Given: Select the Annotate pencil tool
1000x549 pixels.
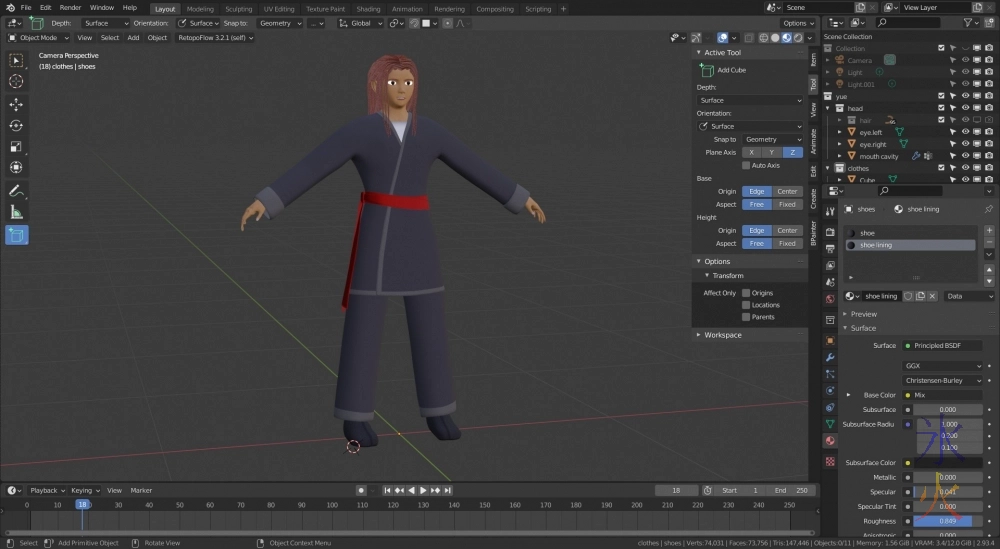Looking at the screenshot, I should pyautogui.click(x=16, y=190).
